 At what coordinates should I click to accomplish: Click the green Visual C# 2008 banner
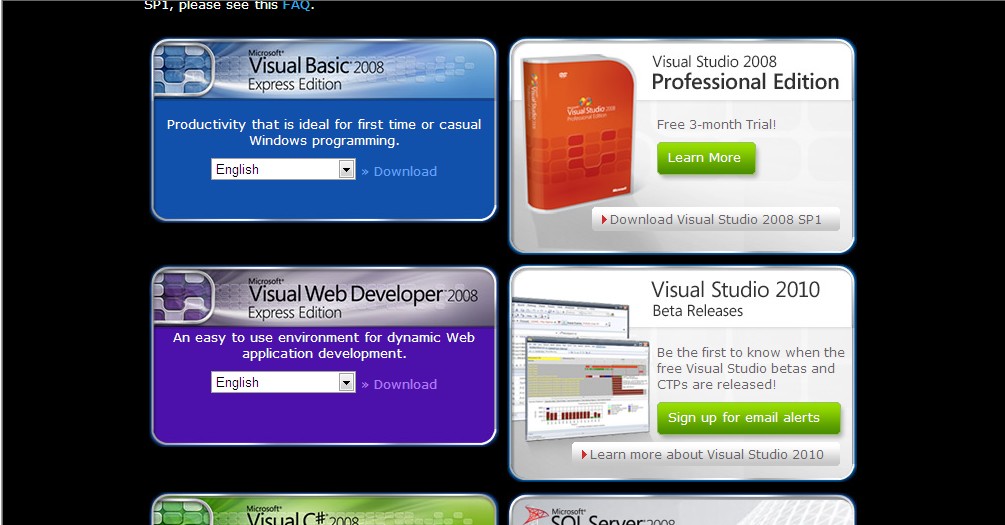pos(324,511)
